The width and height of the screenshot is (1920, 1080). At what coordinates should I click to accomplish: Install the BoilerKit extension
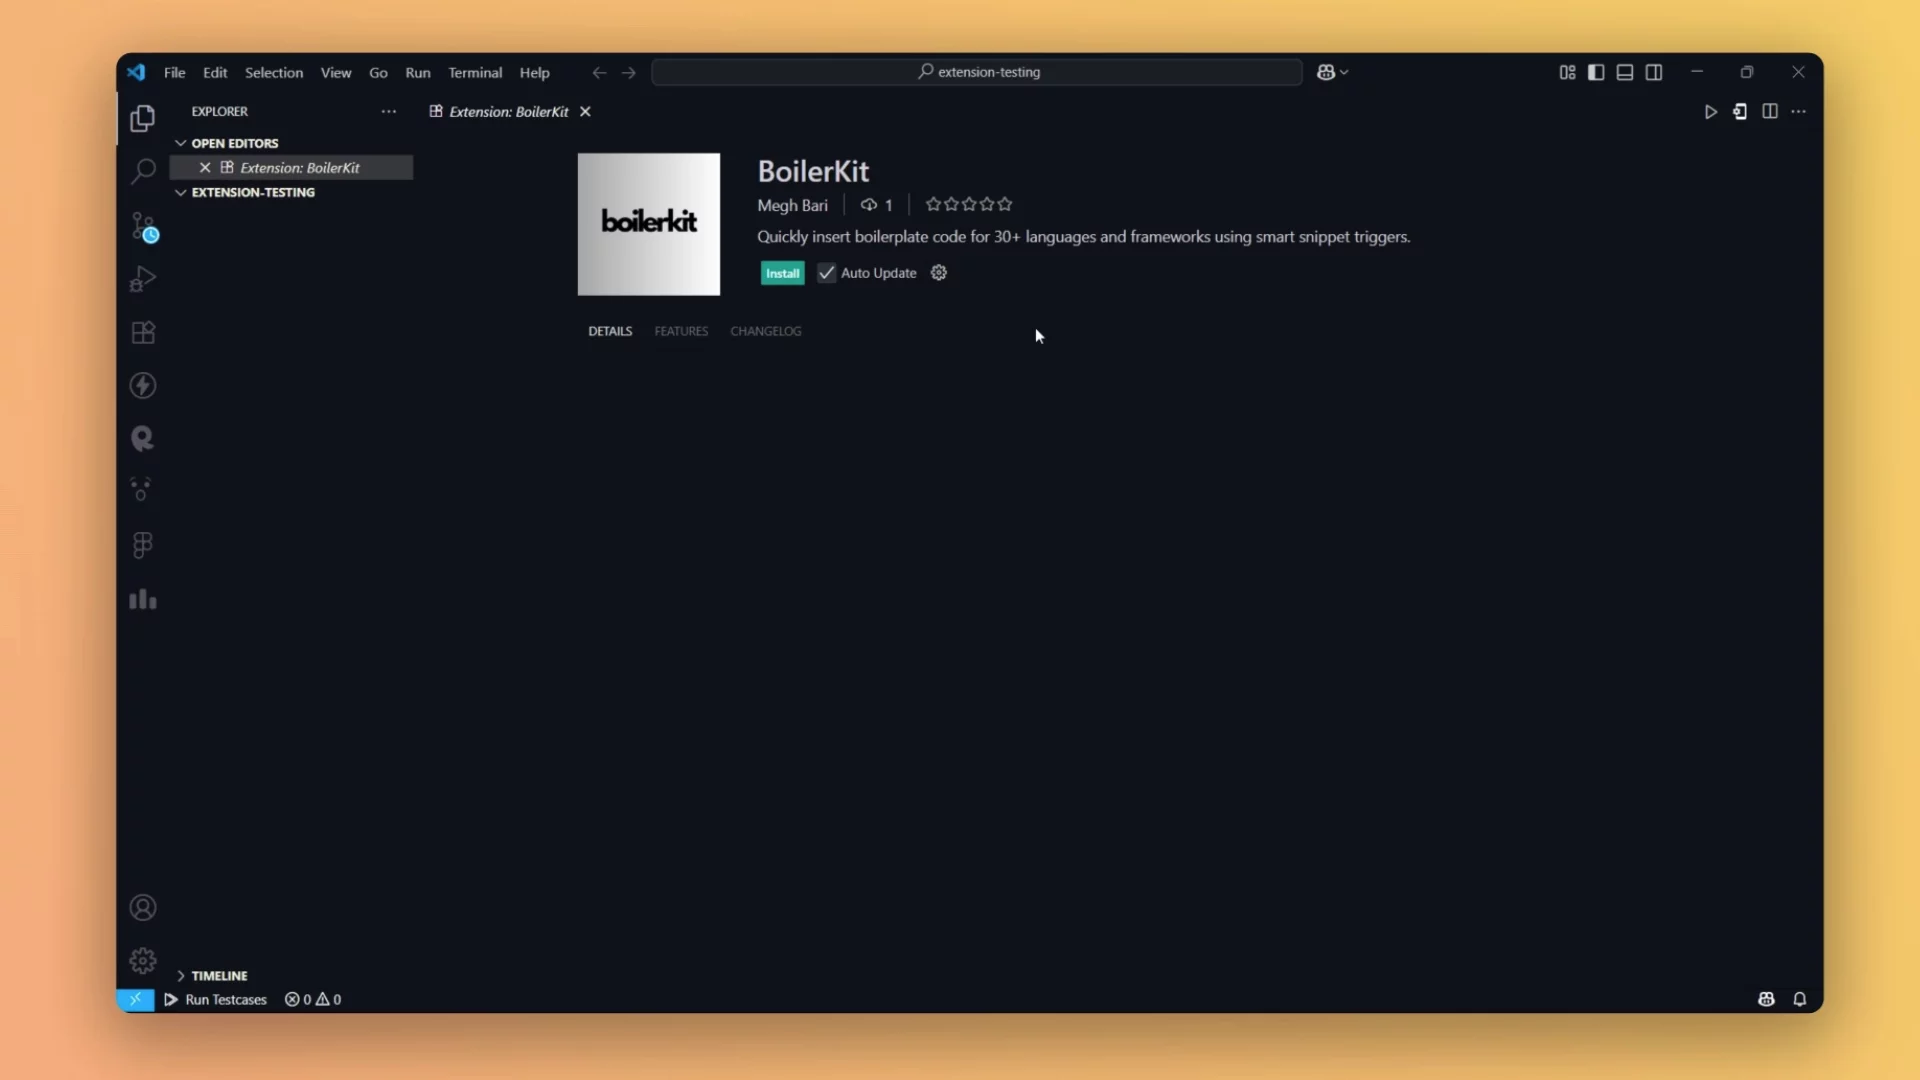(x=781, y=272)
